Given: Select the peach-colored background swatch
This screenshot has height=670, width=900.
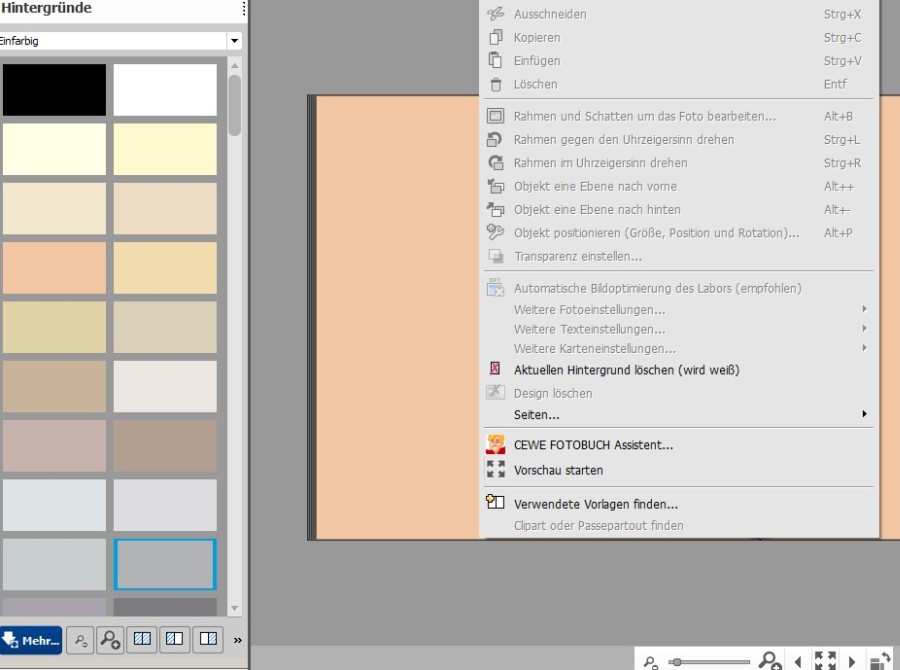Looking at the screenshot, I should tap(54, 267).
